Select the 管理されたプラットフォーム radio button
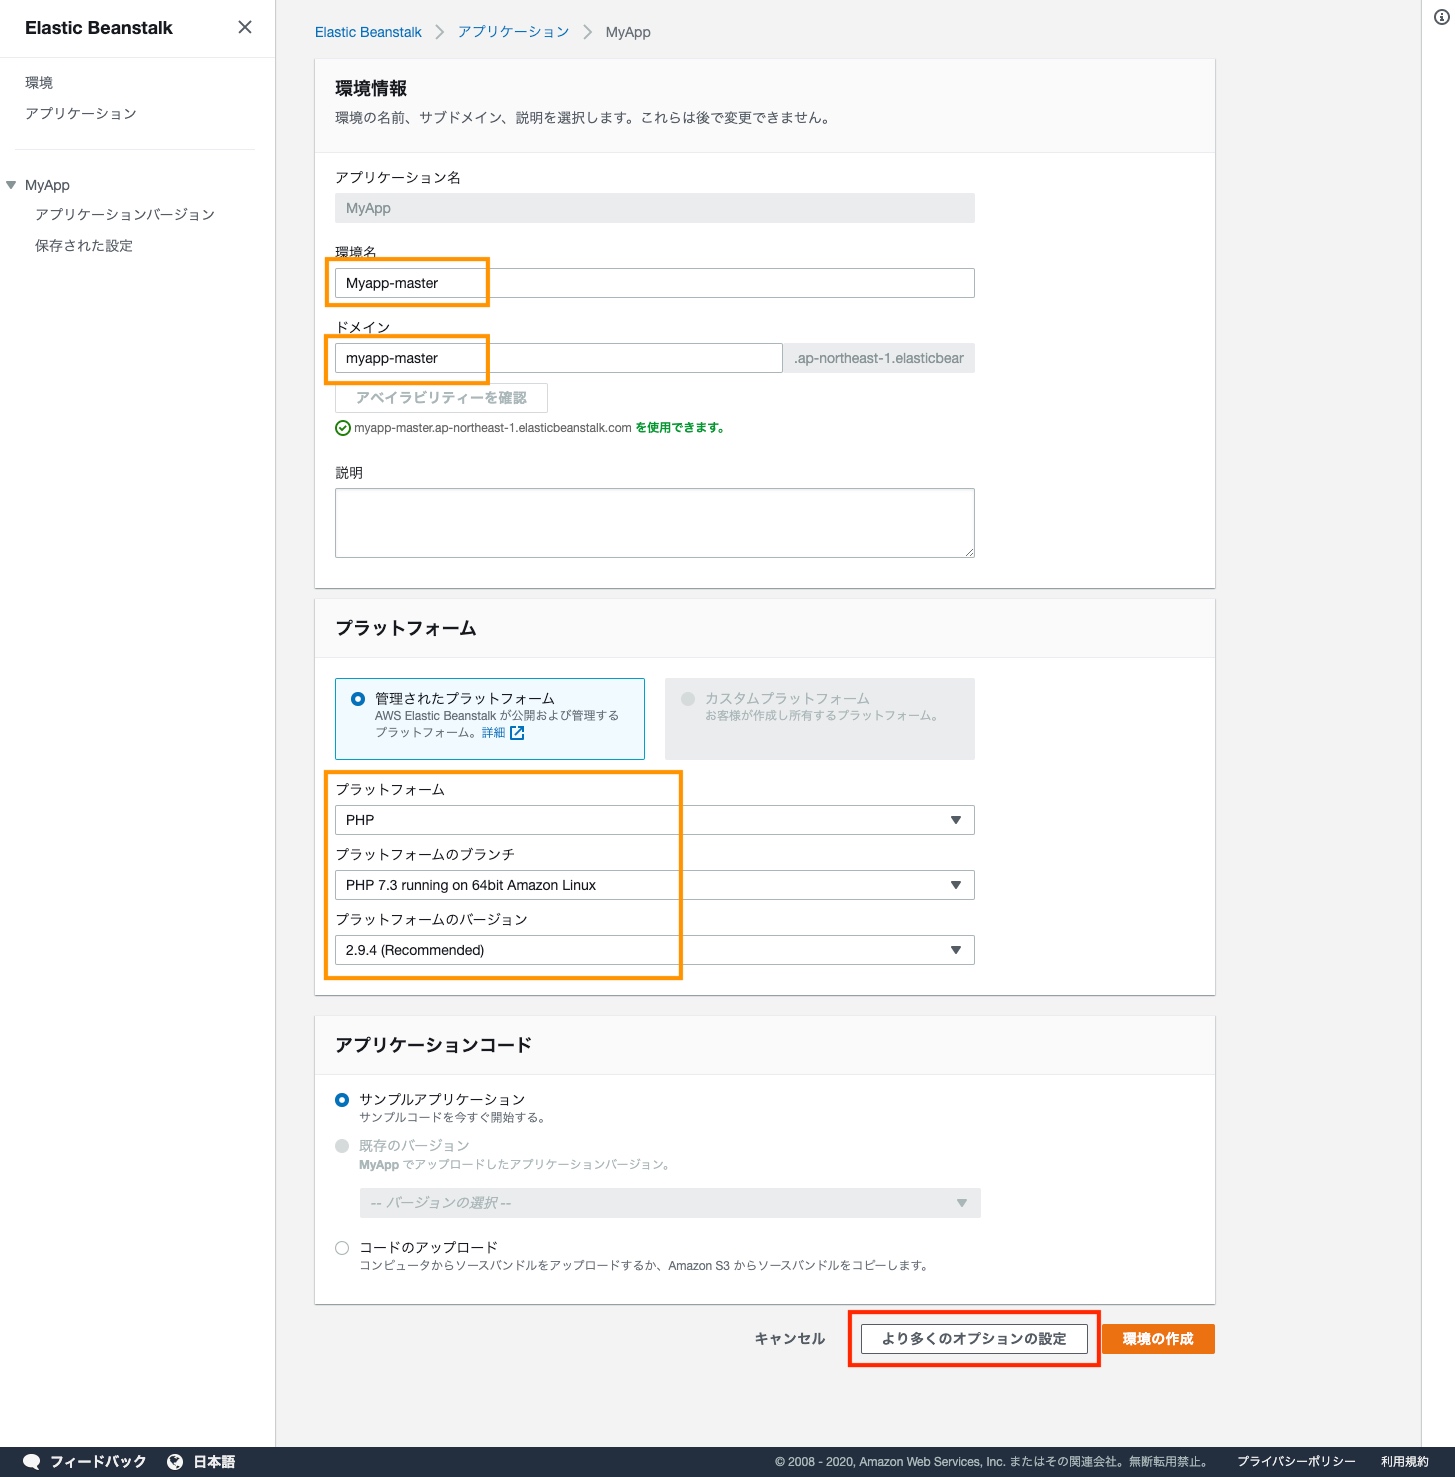 click(x=358, y=699)
